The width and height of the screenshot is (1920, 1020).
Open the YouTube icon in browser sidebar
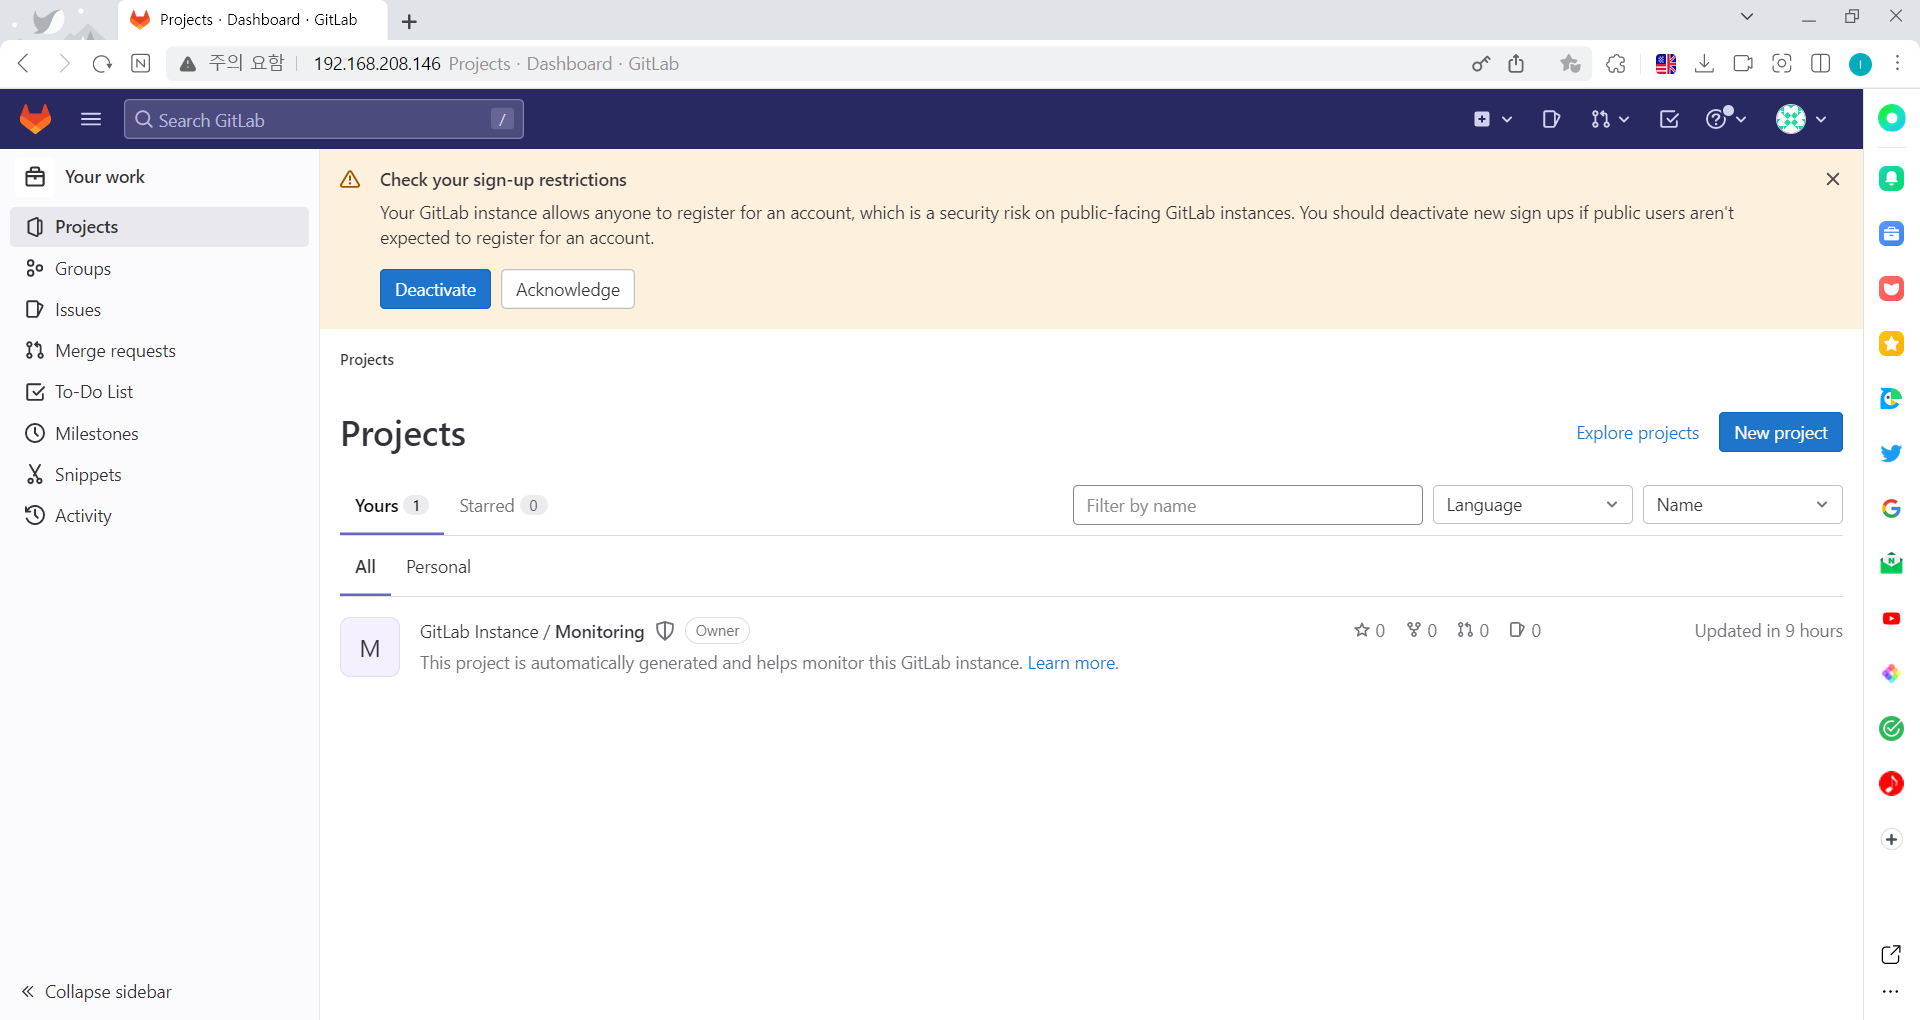(x=1891, y=618)
